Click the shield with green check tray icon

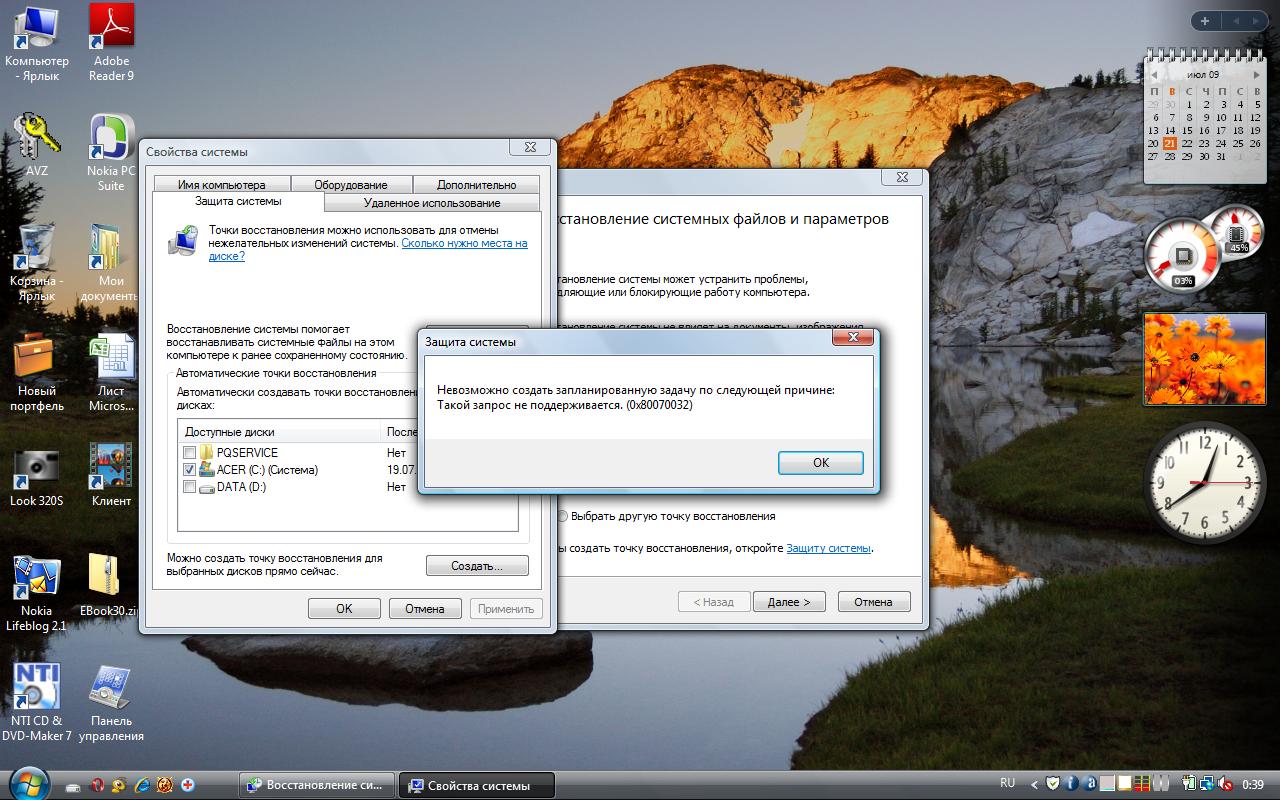(x=1054, y=784)
